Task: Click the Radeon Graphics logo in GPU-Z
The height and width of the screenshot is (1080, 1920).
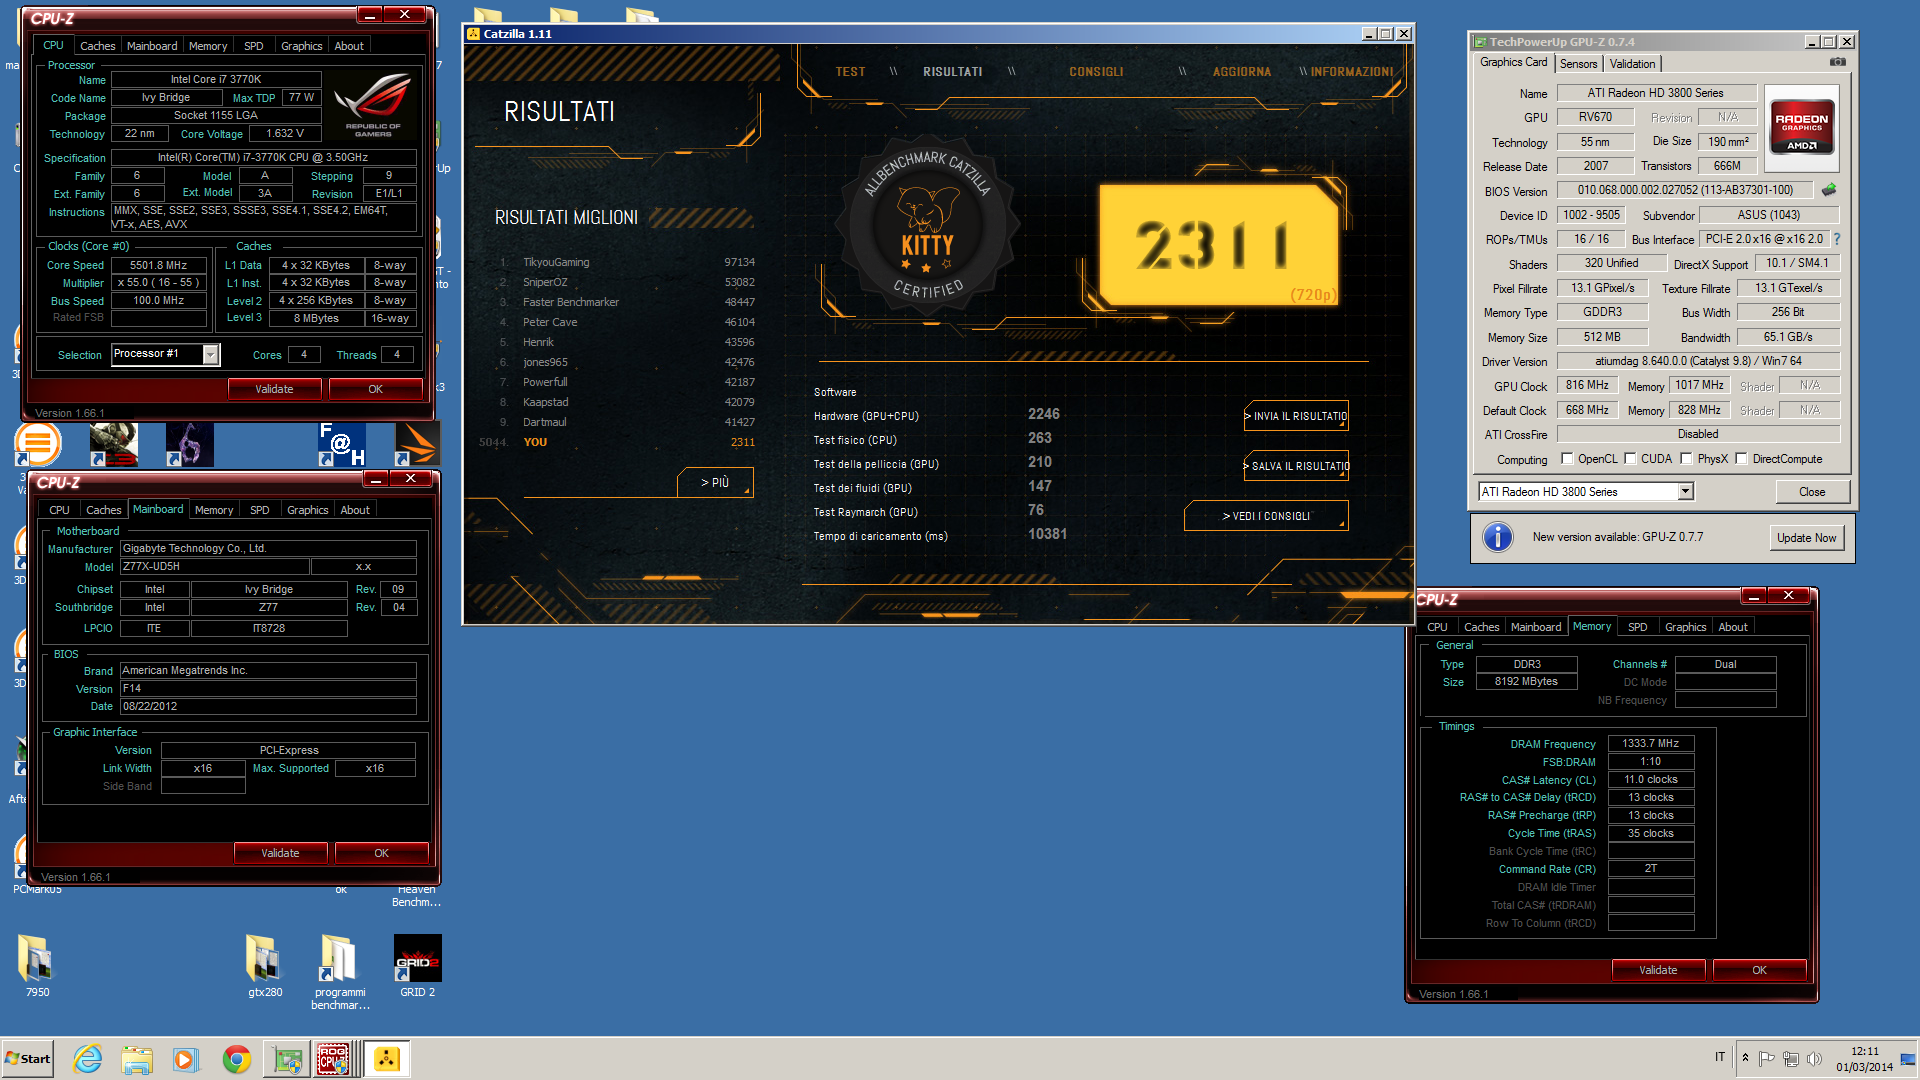Action: 1801,127
